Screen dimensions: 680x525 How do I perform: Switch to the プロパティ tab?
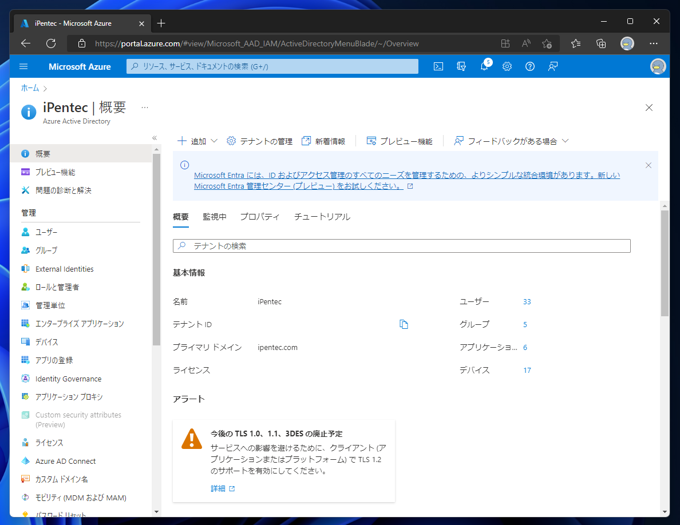pyautogui.click(x=260, y=217)
